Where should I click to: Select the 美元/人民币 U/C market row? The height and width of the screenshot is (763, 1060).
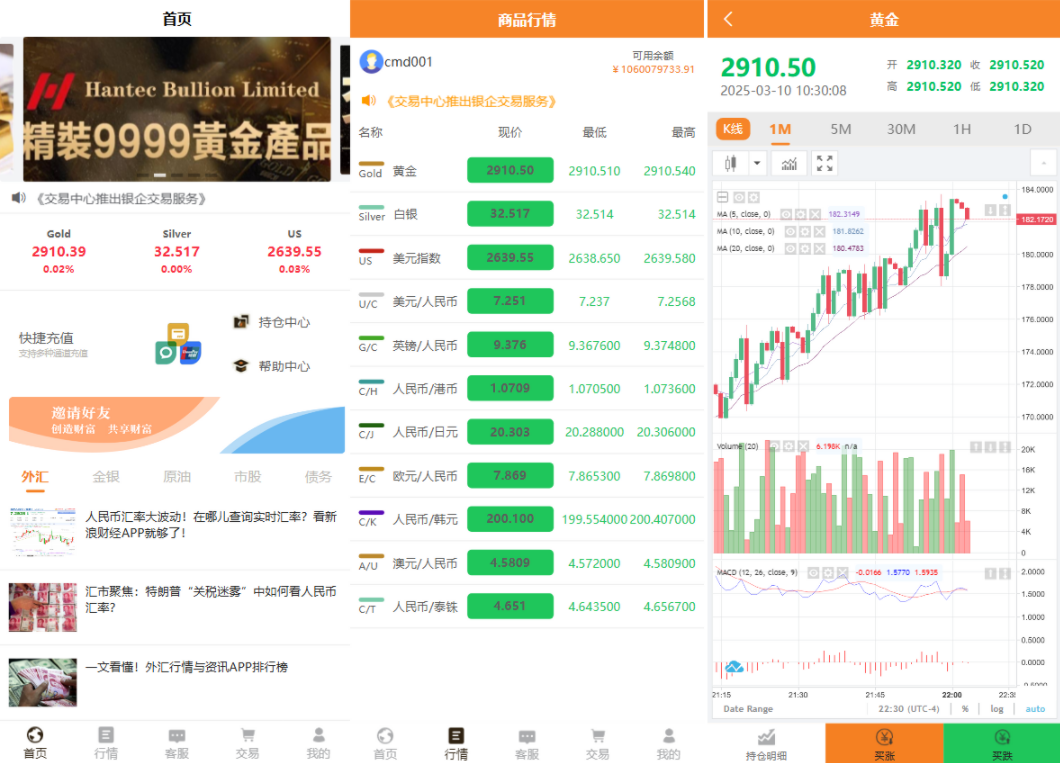click(x=527, y=301)
